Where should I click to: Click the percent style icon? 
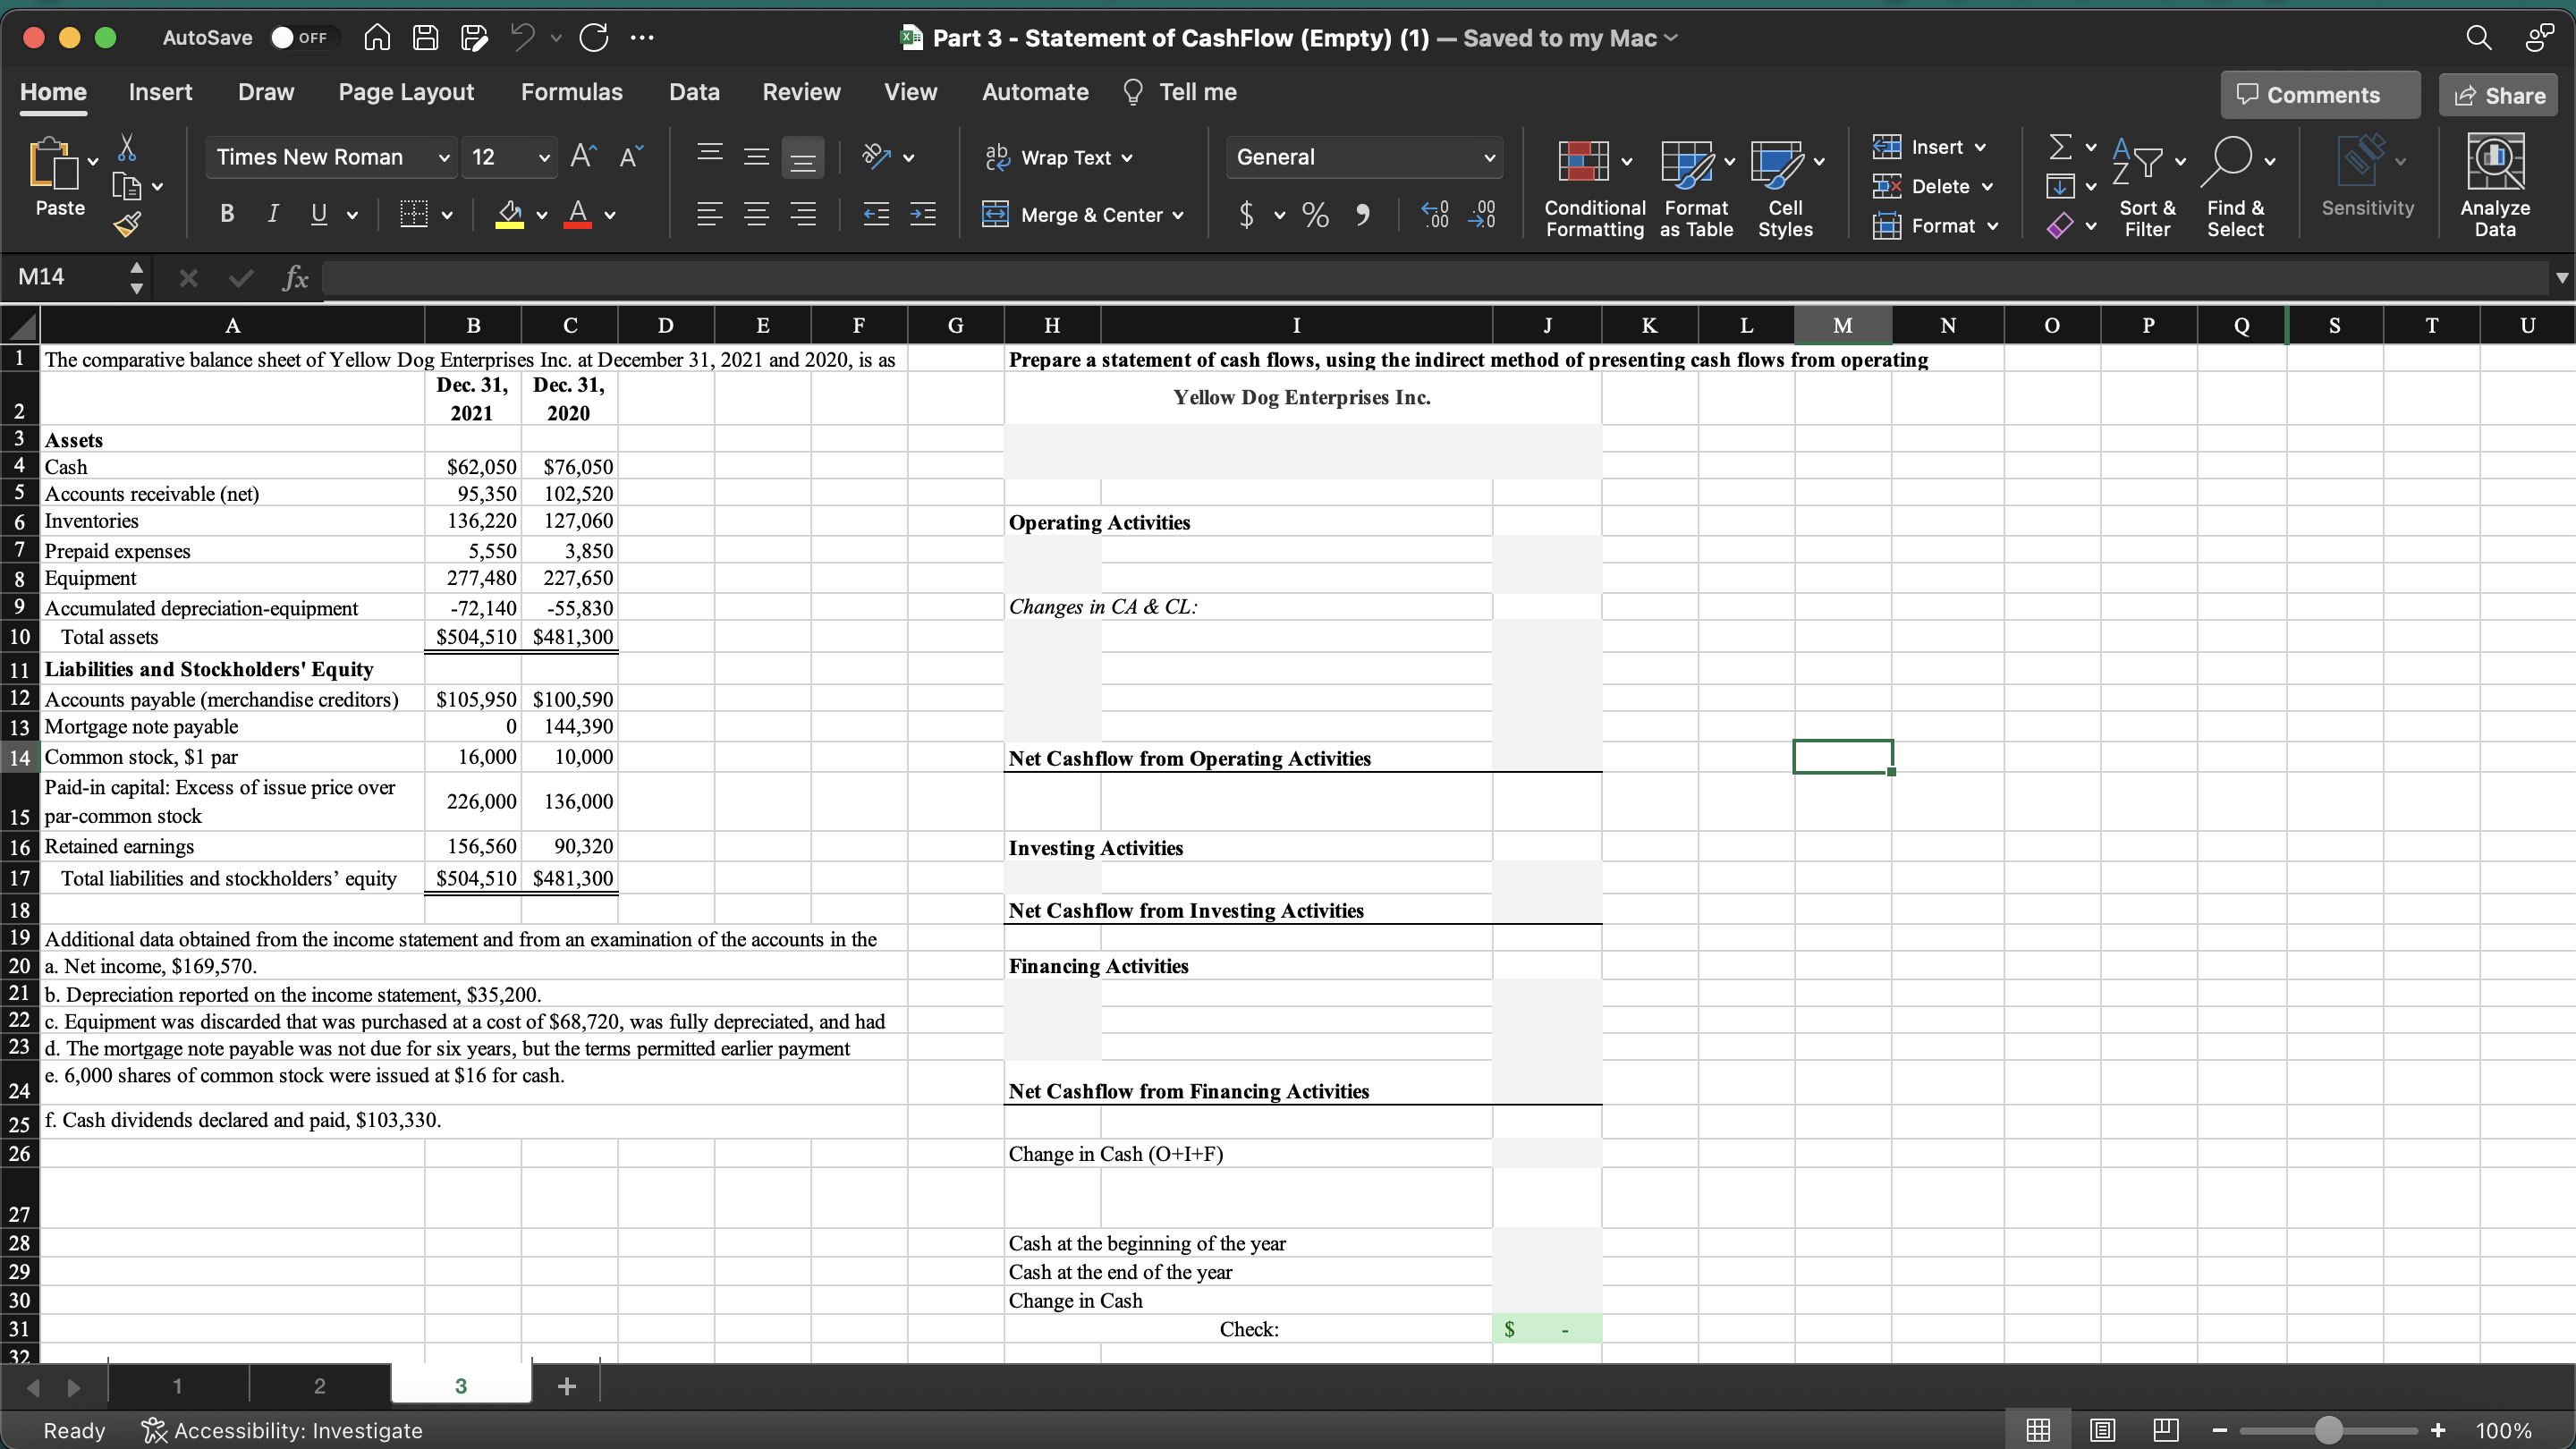point(1315,214)
